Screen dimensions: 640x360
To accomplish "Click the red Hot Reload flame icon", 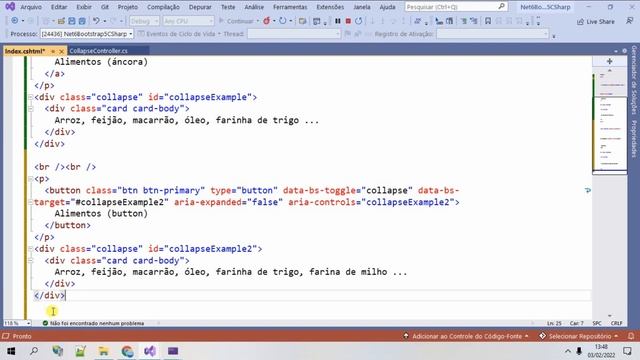I will (267, 20).
